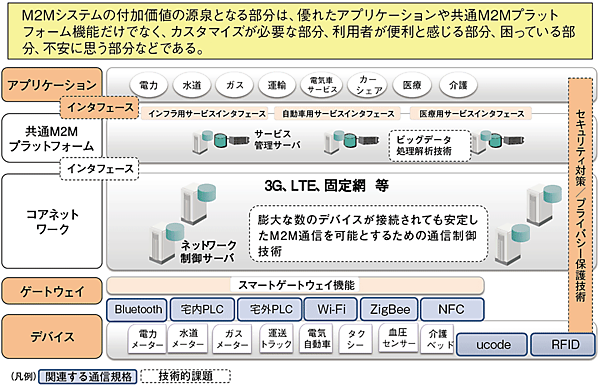Click the 電力メーター device box
The width and height of the screenshot is (600, 387).
pos(147,339)
